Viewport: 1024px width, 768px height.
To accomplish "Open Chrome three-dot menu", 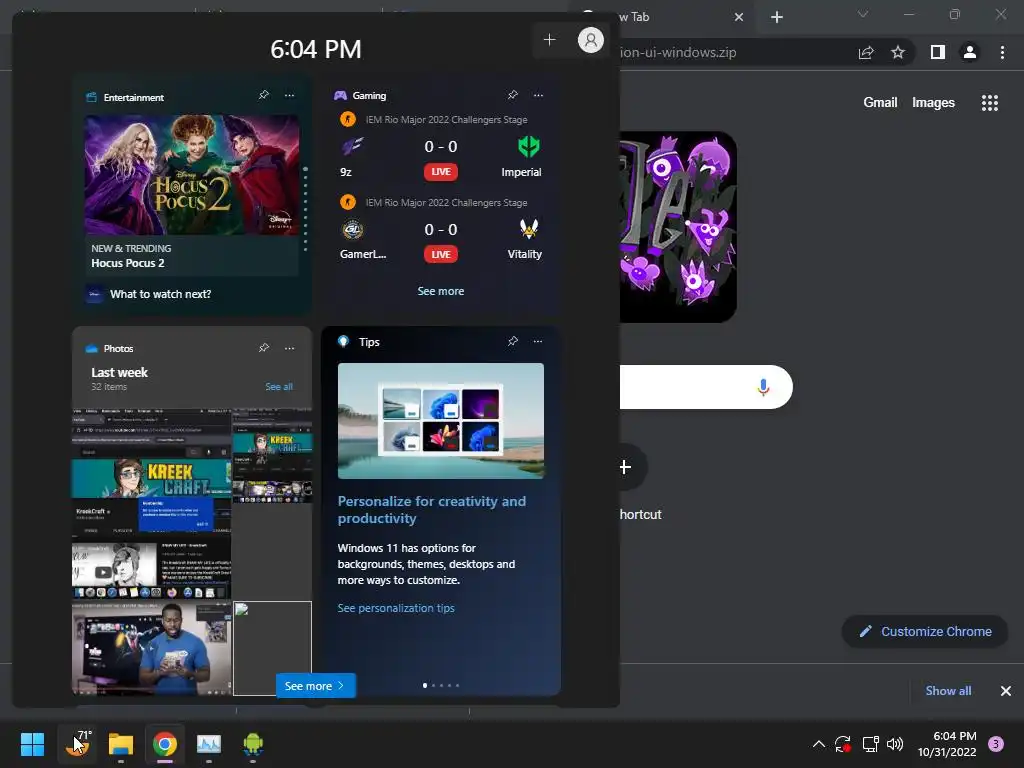I will pyautogui.click(x=1002, y=52).
